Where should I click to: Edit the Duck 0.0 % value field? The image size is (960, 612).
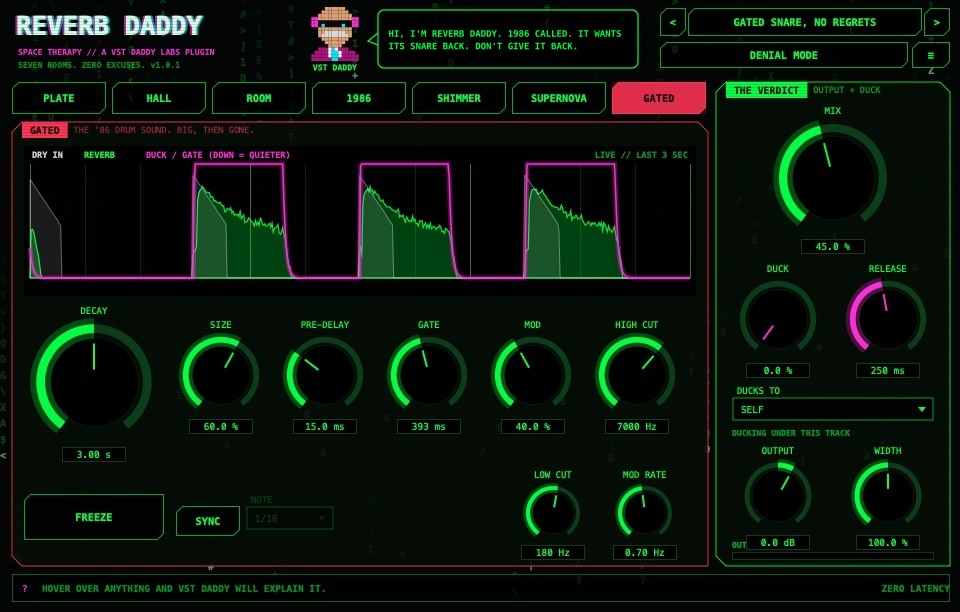point(778,371)
